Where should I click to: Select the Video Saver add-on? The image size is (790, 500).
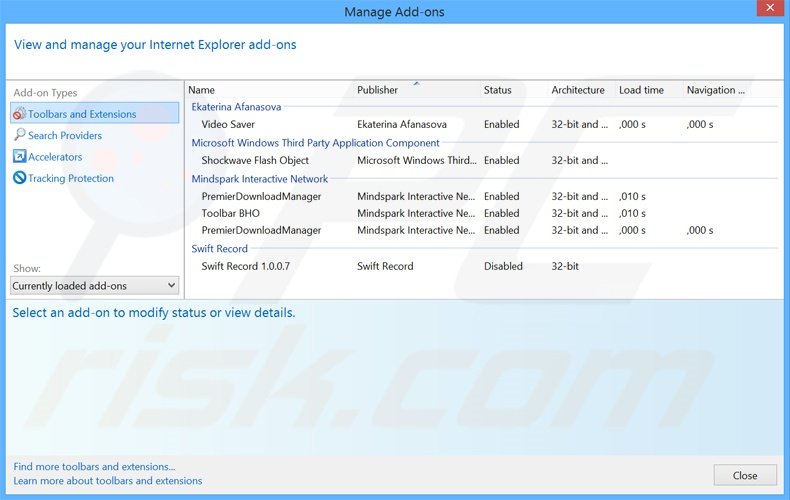228,124
